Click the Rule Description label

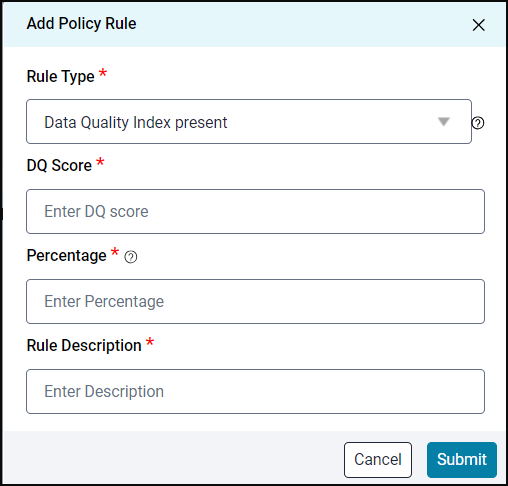[84, 345]
